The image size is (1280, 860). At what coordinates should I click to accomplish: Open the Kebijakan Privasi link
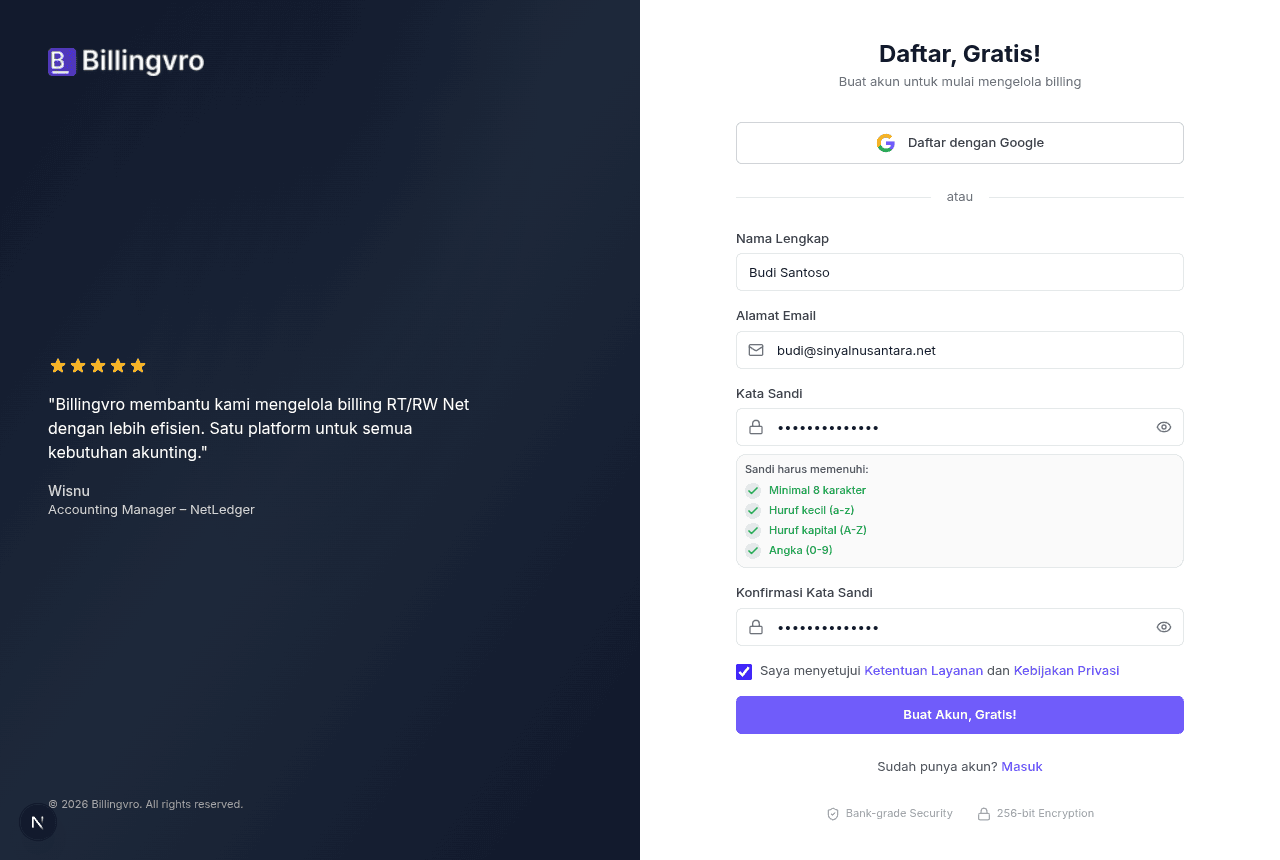click(x=1067, y=671)
